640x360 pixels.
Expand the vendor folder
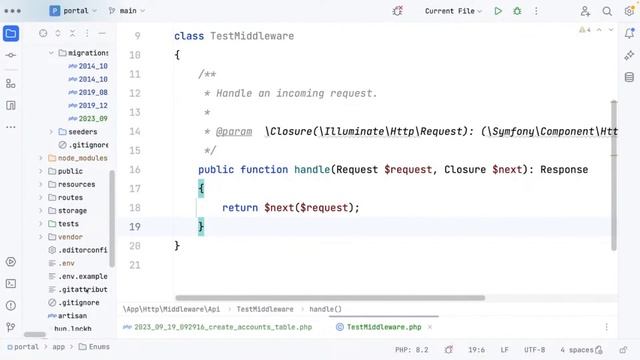[41, 237]
